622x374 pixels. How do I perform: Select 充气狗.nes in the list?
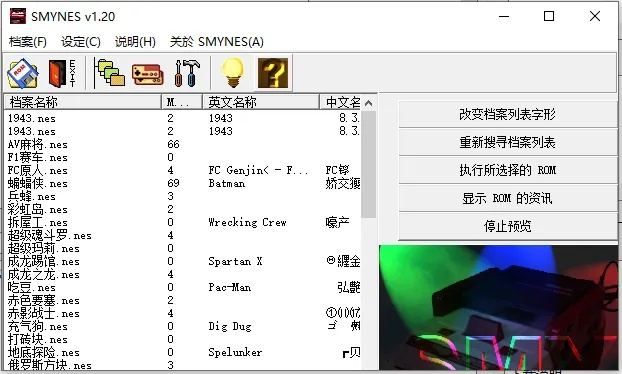[x=38, y=327]
